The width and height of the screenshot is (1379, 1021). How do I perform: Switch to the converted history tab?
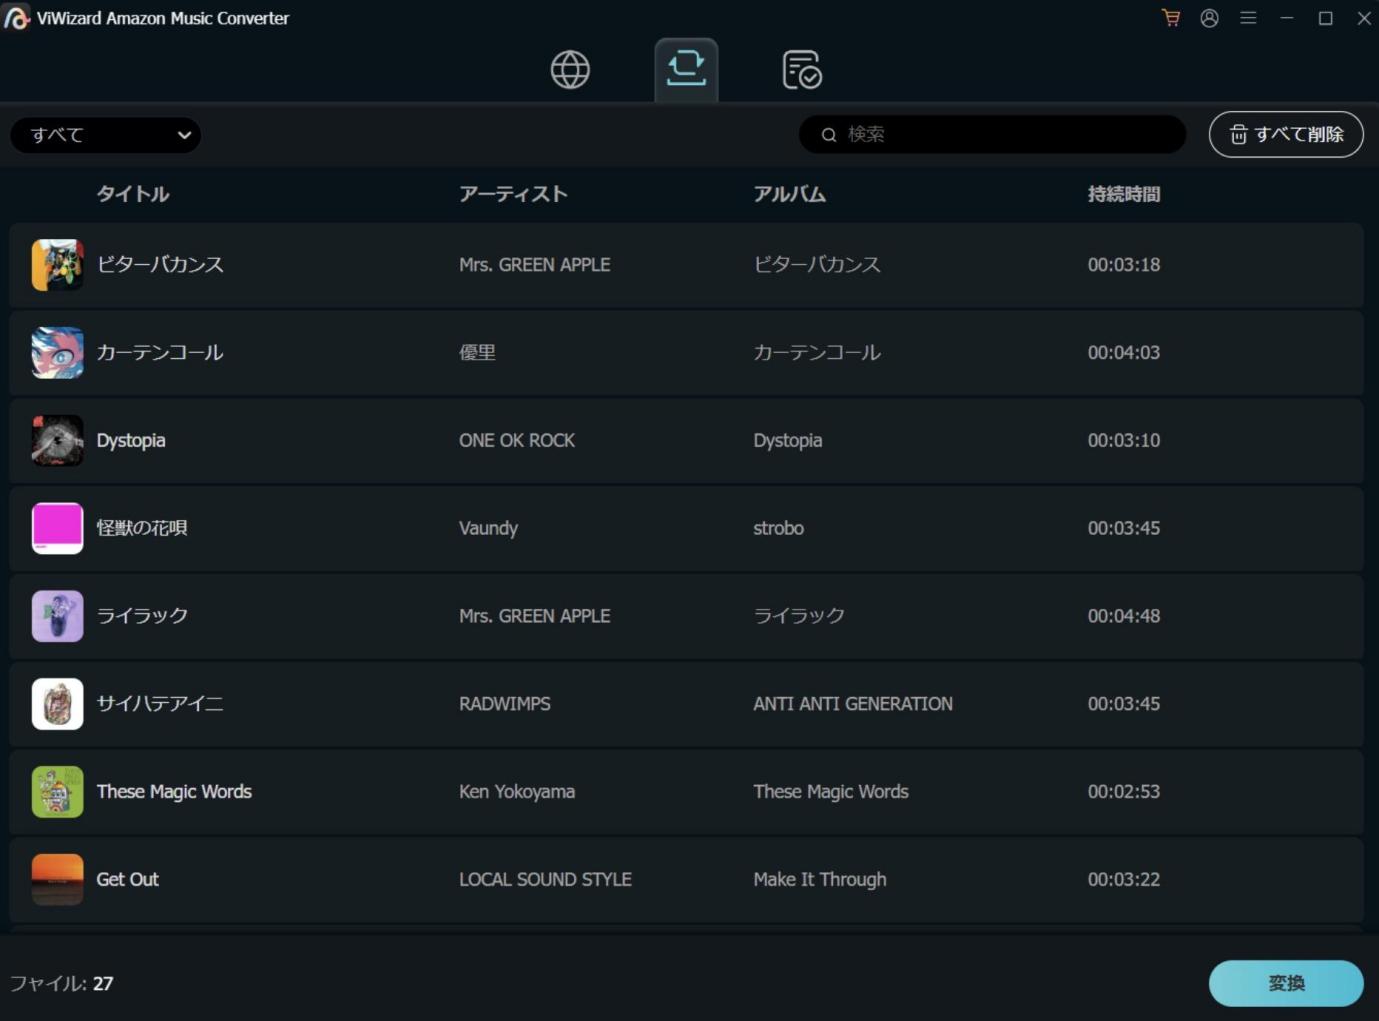click(802, 70)
